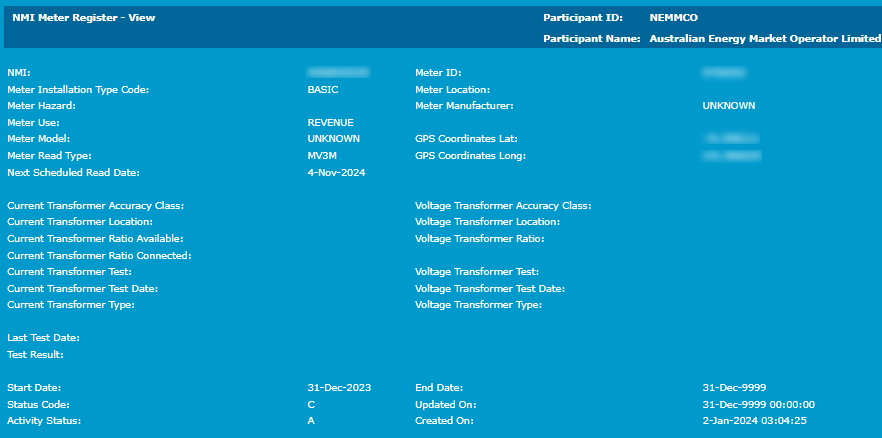Click the blurred NMI value
This screenshot has height=438, width=882.
[x=338, y=73]
